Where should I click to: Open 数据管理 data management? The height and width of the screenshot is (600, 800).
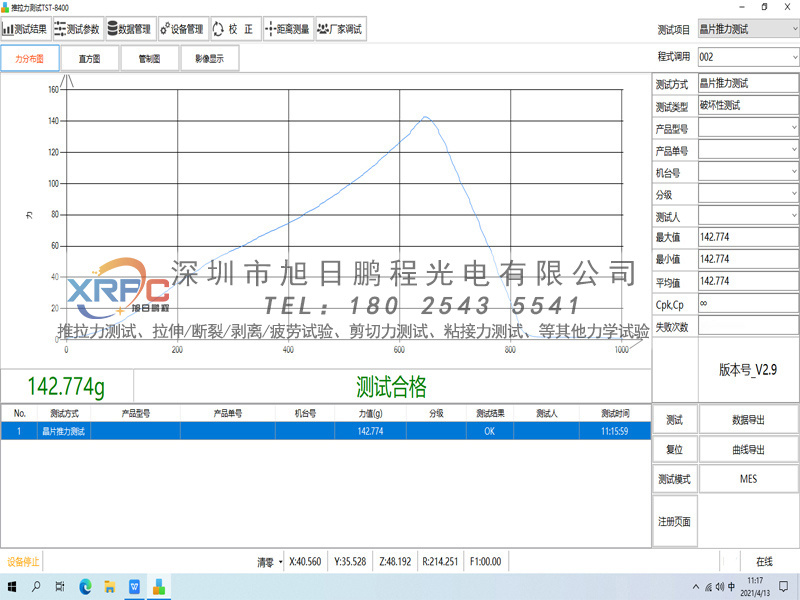click(130, 29)
